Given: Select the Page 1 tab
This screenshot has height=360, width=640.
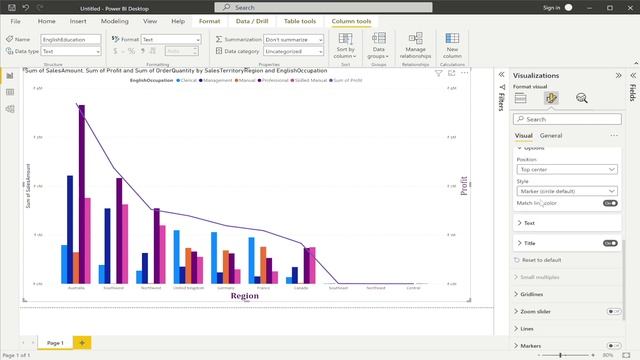Looking at the screenshot, I should (x=55, y=343).
